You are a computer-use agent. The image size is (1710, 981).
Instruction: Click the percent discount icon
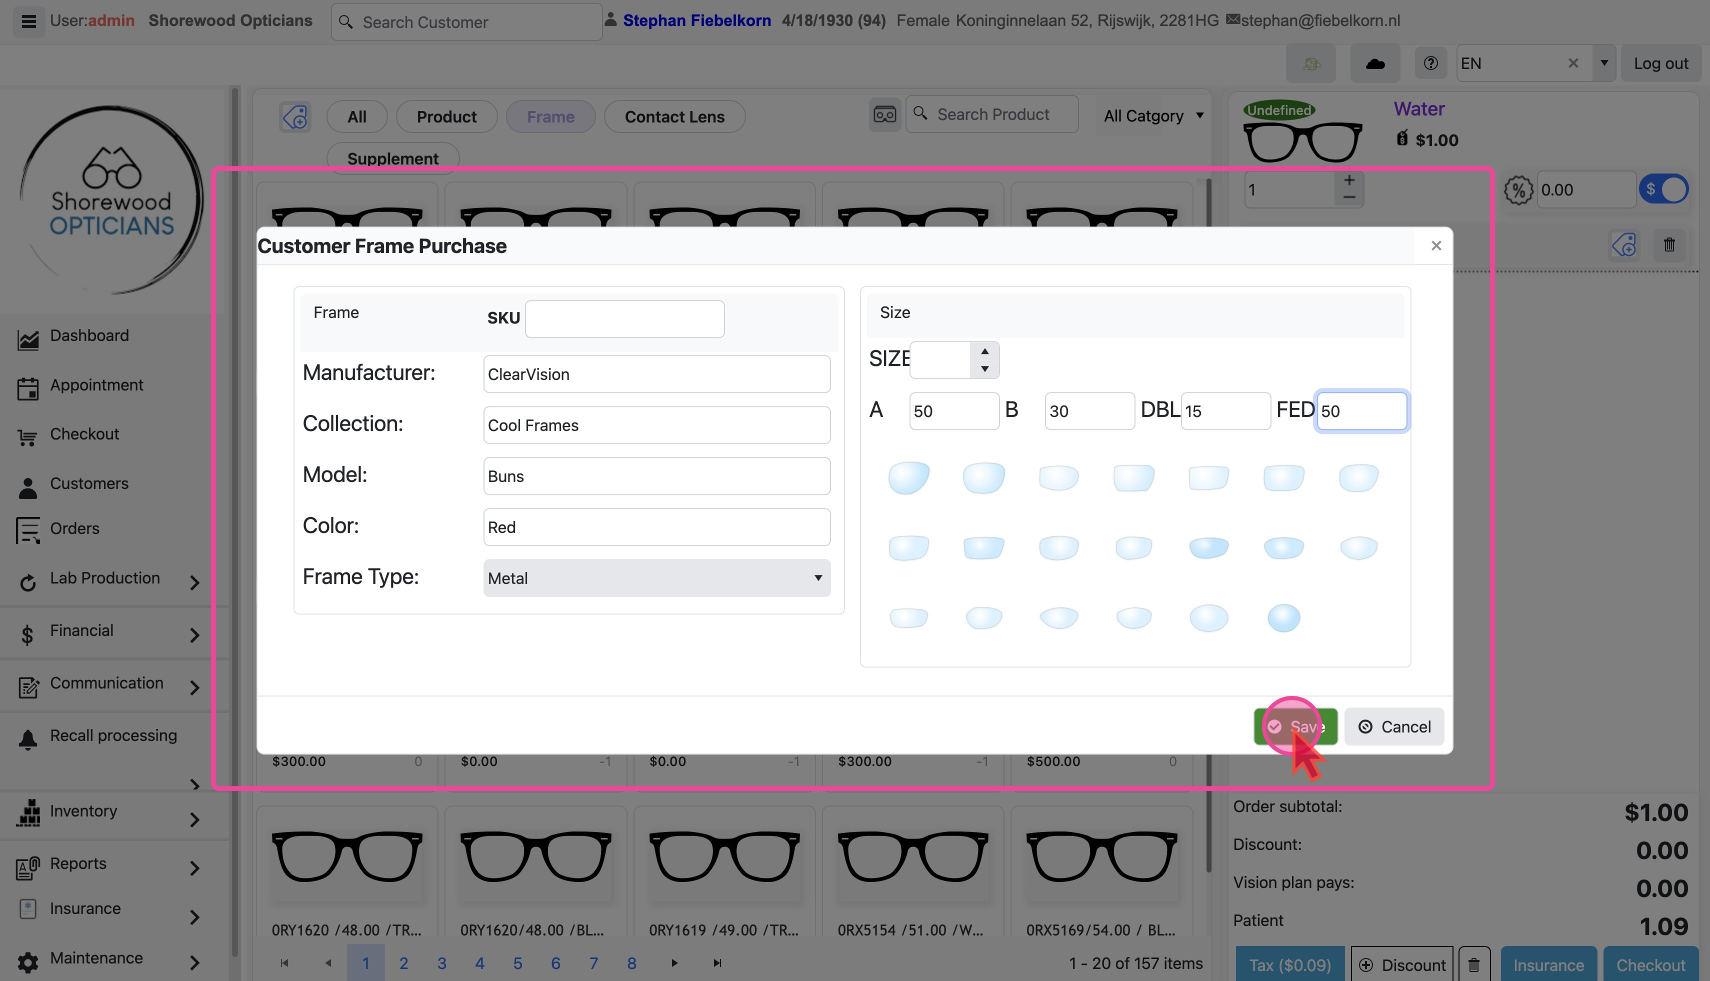[x=1518, y=190]
